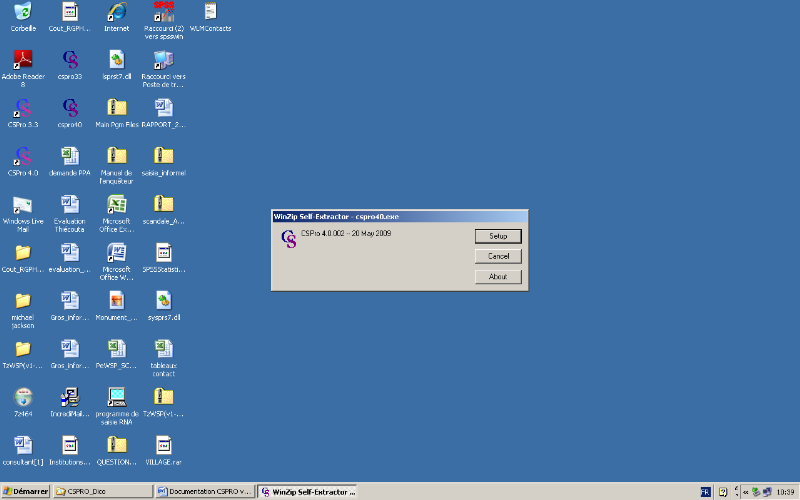Select the cspro40 installer icon
The width and height of the screenshot is (800, 500).
click(70, 113)
